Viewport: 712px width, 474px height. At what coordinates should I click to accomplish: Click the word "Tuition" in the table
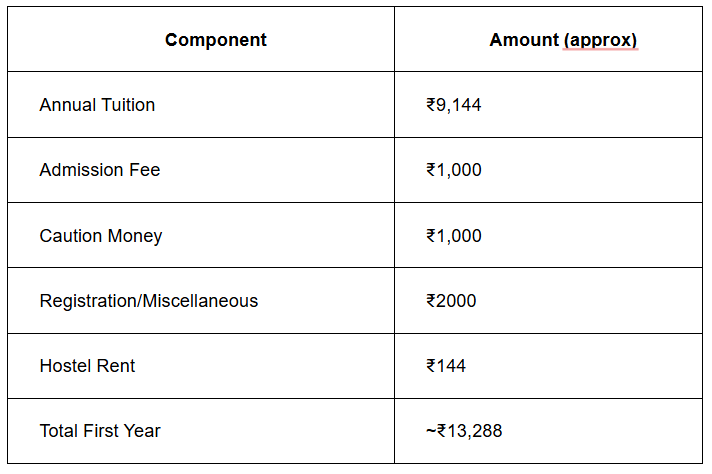click(128, 105)
